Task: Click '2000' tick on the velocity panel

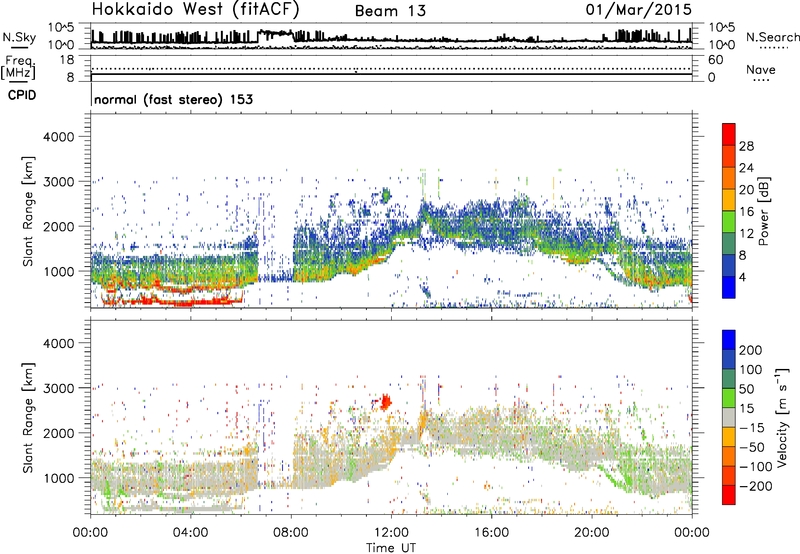Action: [59, 433]
